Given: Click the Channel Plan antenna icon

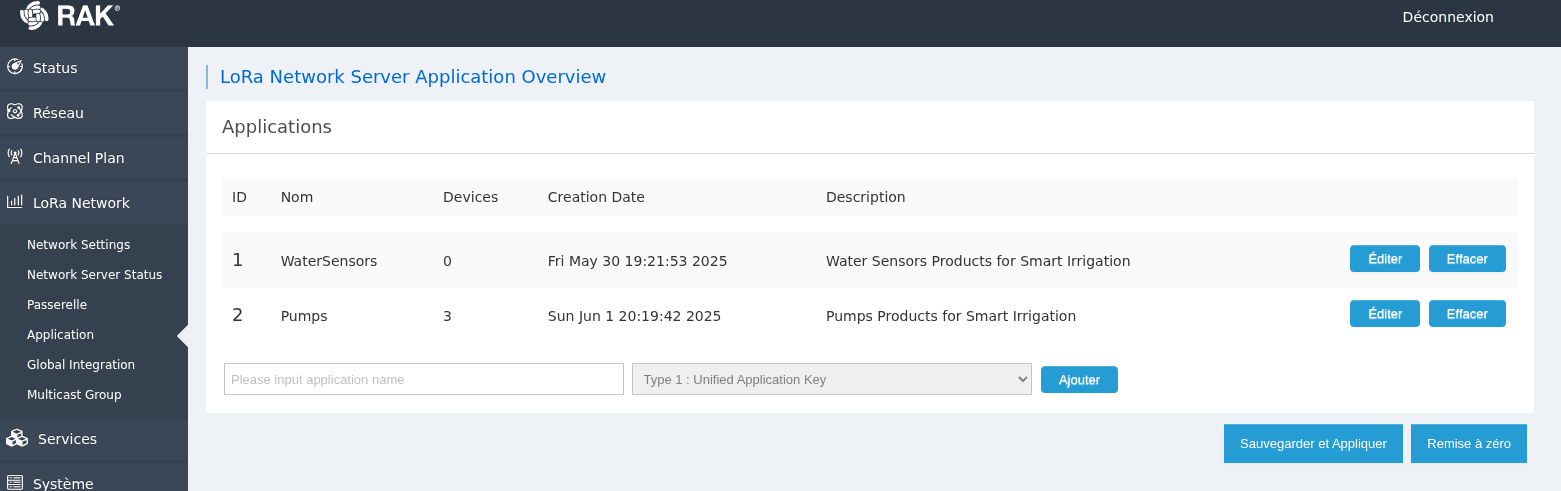Looking at the screenshot, I should coord(15,157).
